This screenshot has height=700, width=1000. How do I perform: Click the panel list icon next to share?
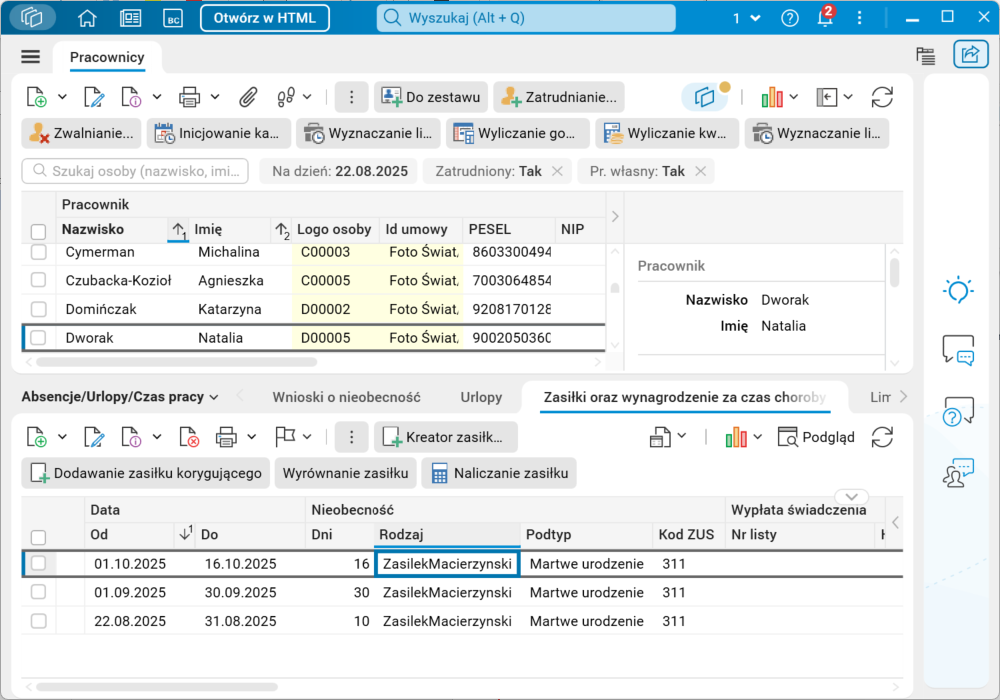pos(925,55)
